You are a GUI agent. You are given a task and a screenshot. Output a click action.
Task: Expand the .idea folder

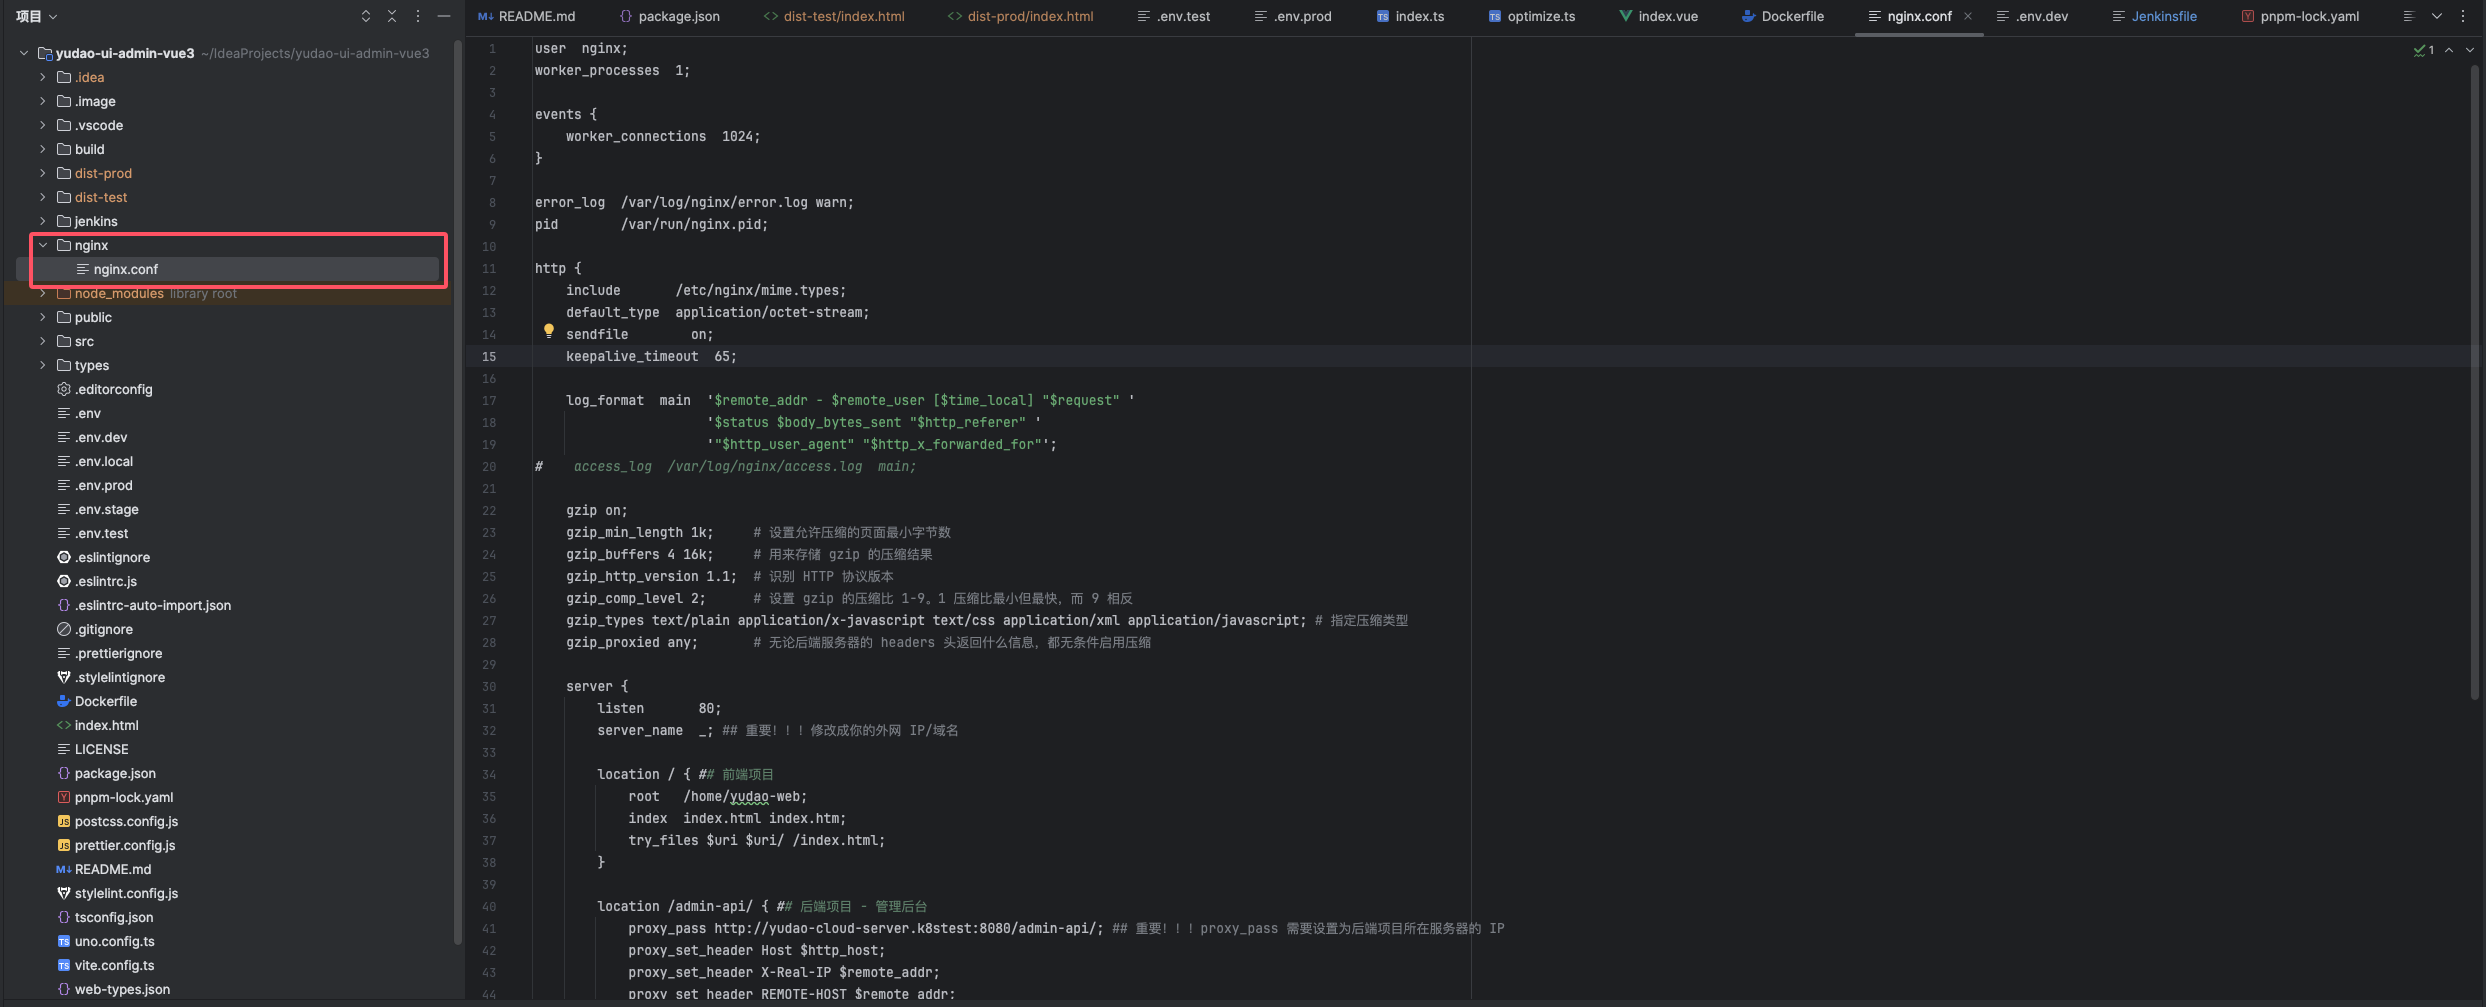pyautogui.click(x=42, y=77)
